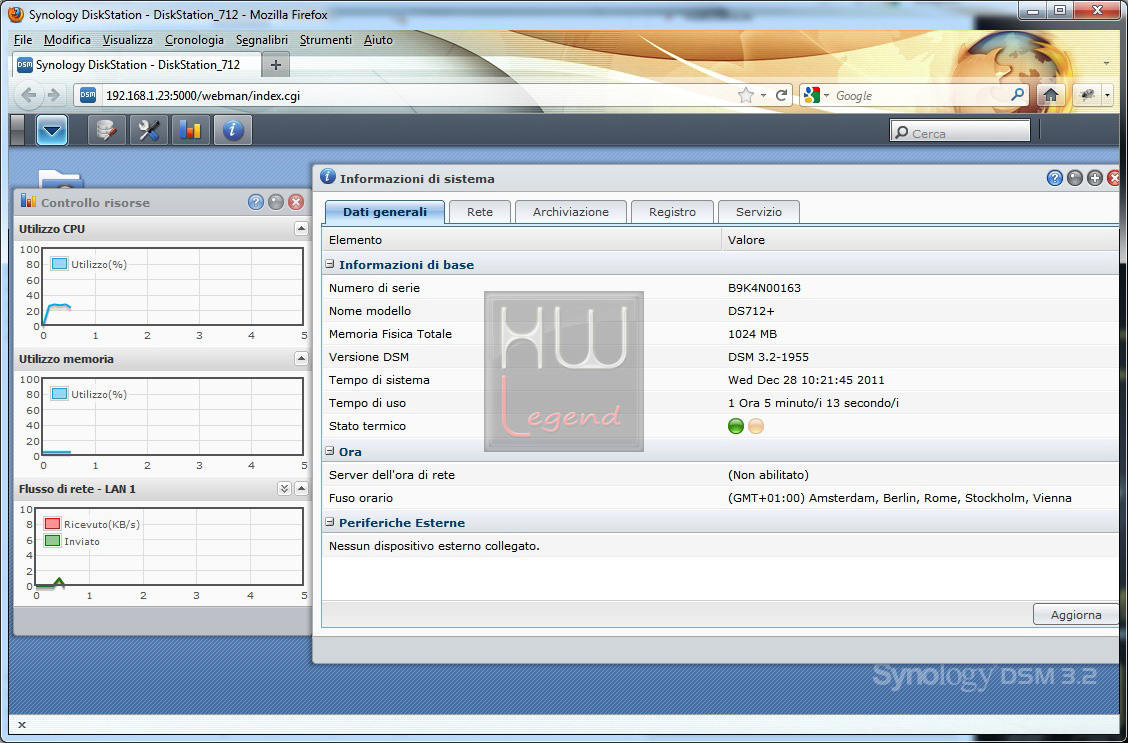Open the Segnalibri menu
The image size is (1128, 743).
[x=262, y=40]
